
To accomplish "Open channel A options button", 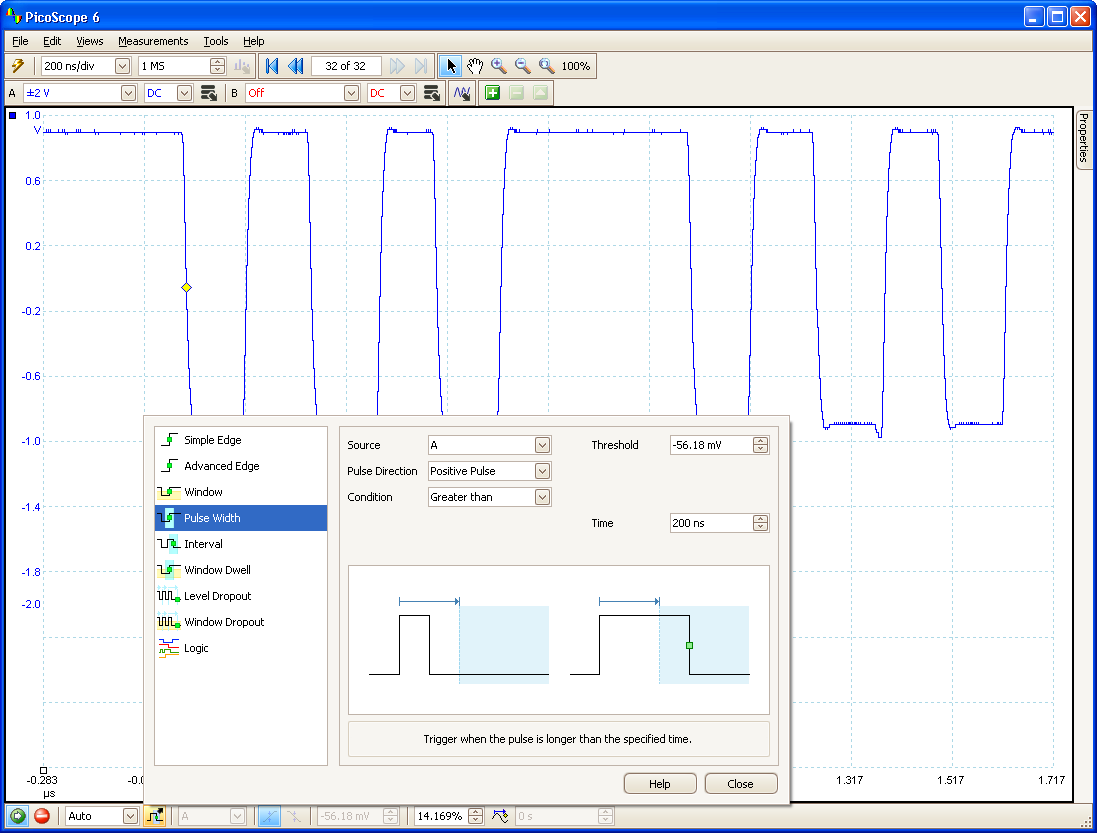I will (x=209, y=93).
